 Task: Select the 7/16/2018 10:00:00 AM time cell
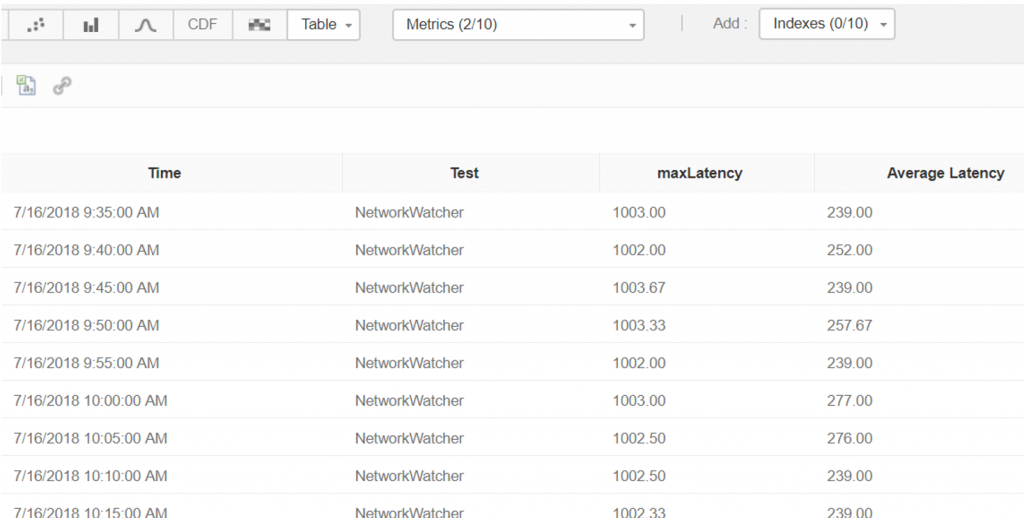pos(90,400)
